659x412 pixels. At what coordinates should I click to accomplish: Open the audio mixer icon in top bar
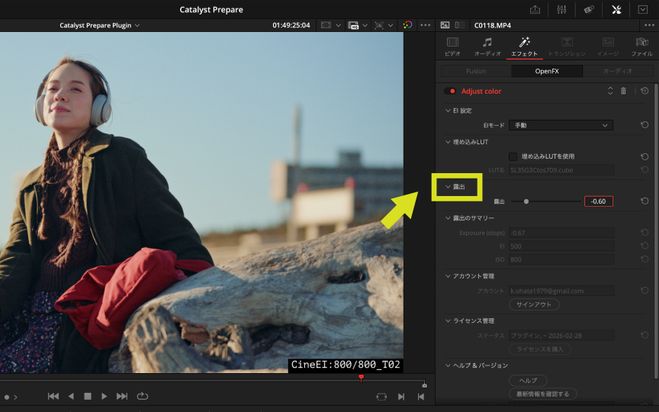tap(561, 8)
